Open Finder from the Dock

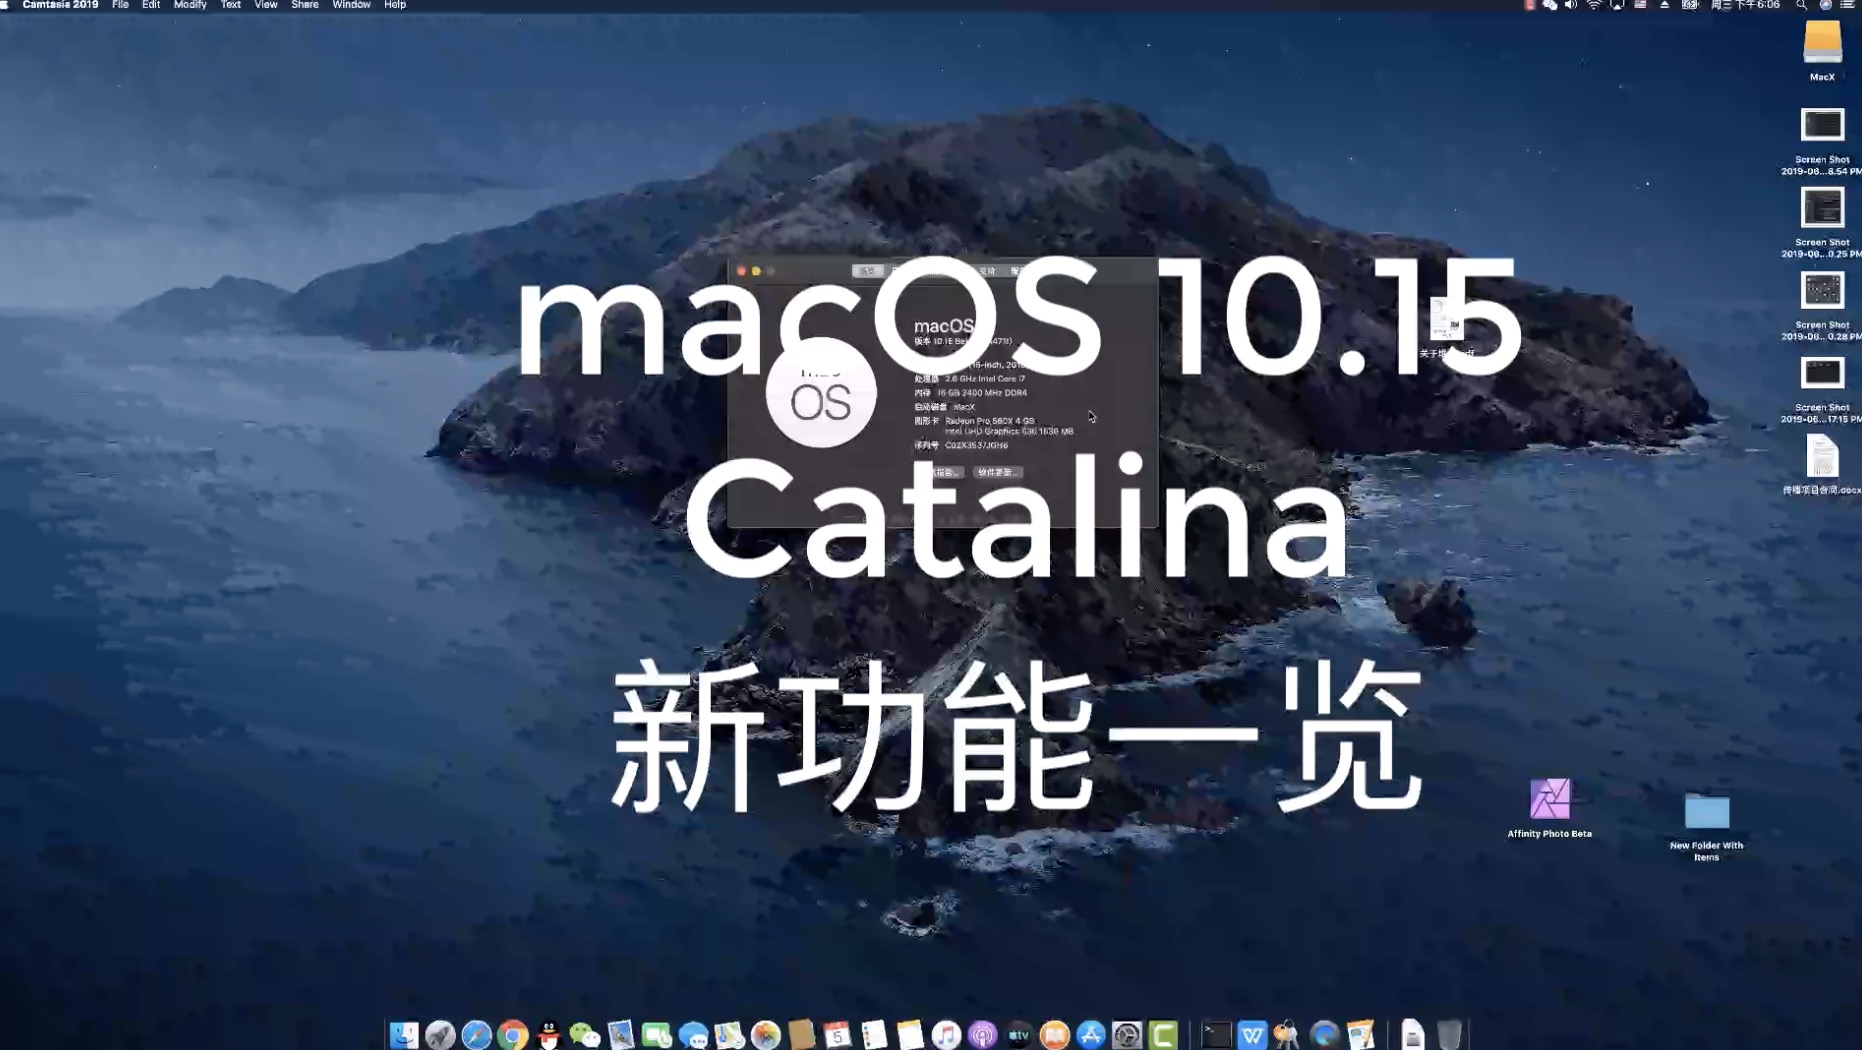click(404, 1034)
